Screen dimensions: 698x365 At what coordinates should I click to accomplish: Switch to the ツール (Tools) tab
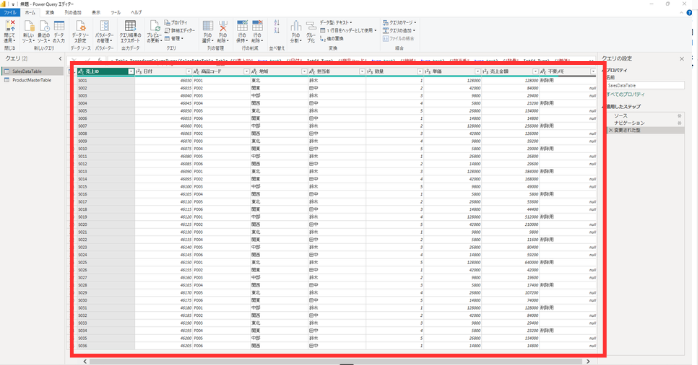[x=115, y=12]
